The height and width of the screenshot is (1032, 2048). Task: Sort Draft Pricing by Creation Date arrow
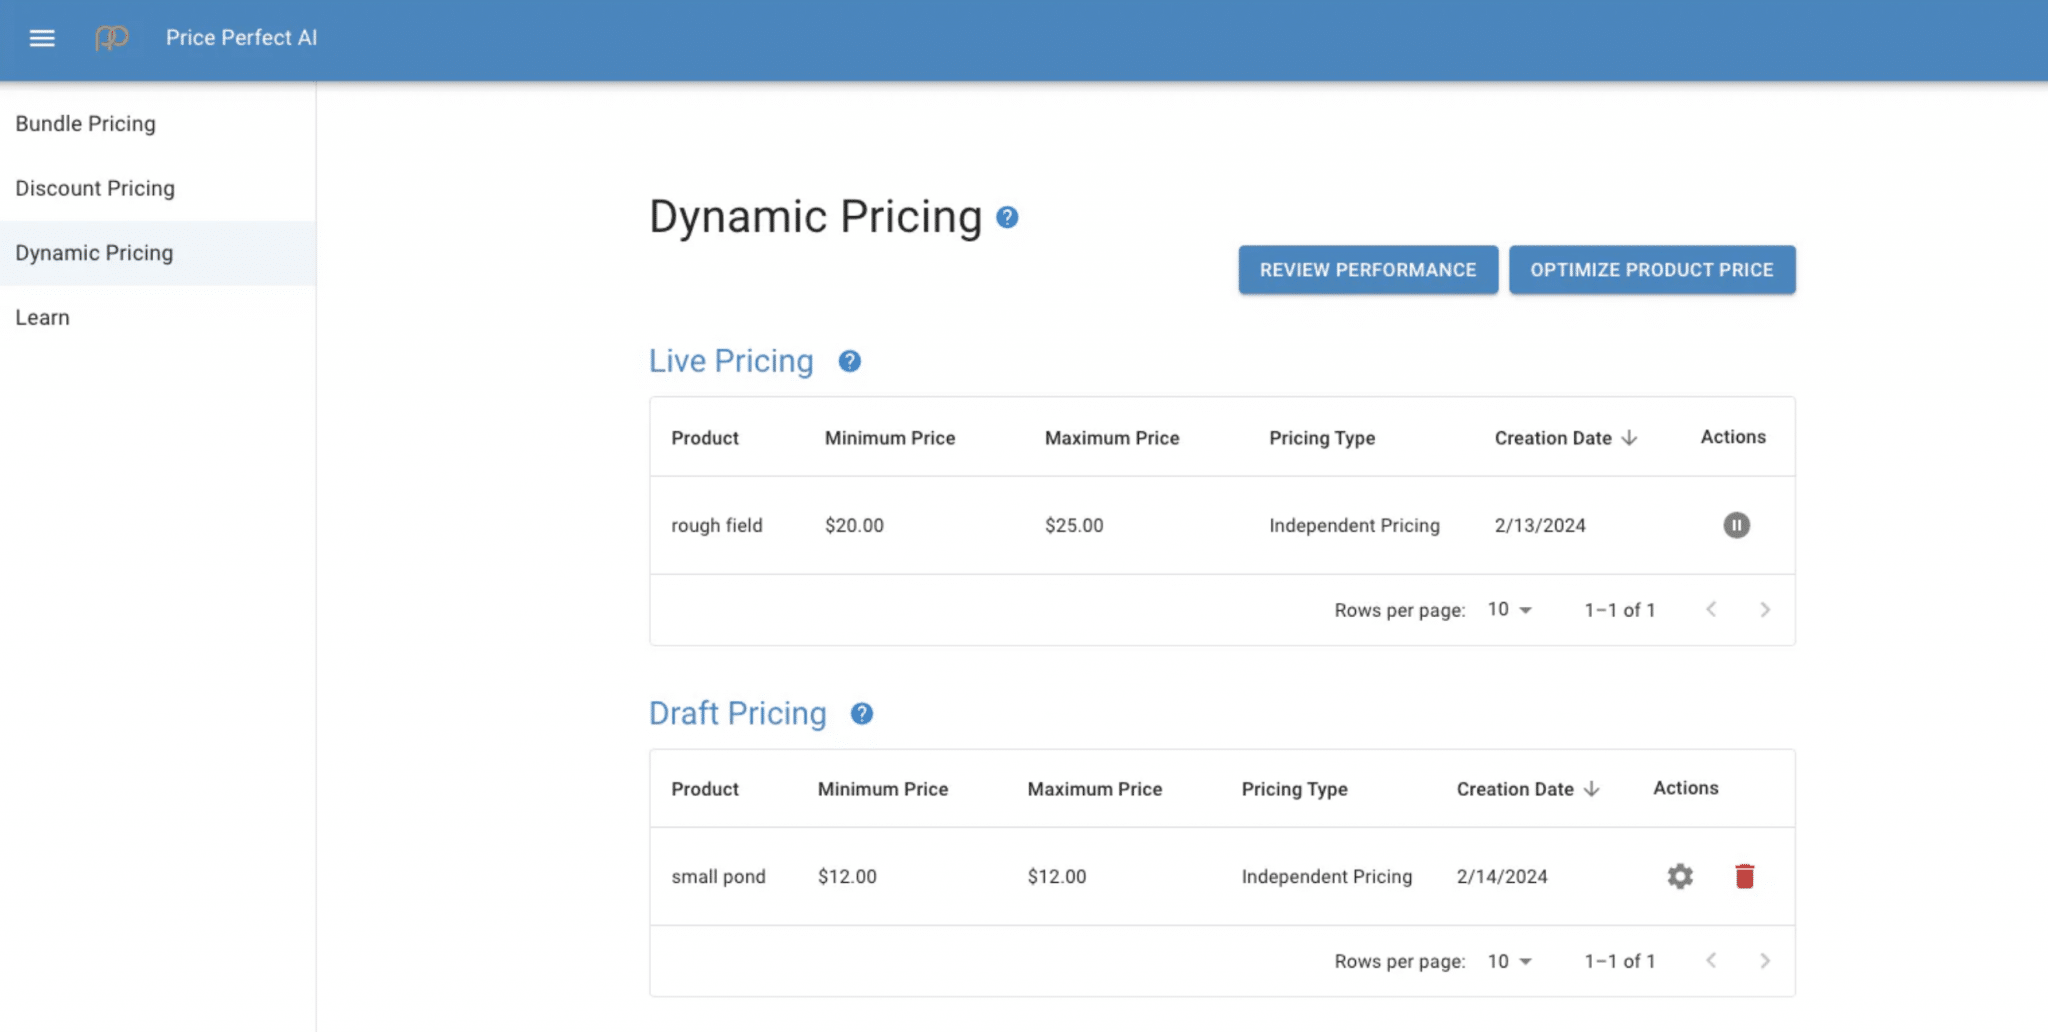pyautogui.click(x=1591, y=789)
